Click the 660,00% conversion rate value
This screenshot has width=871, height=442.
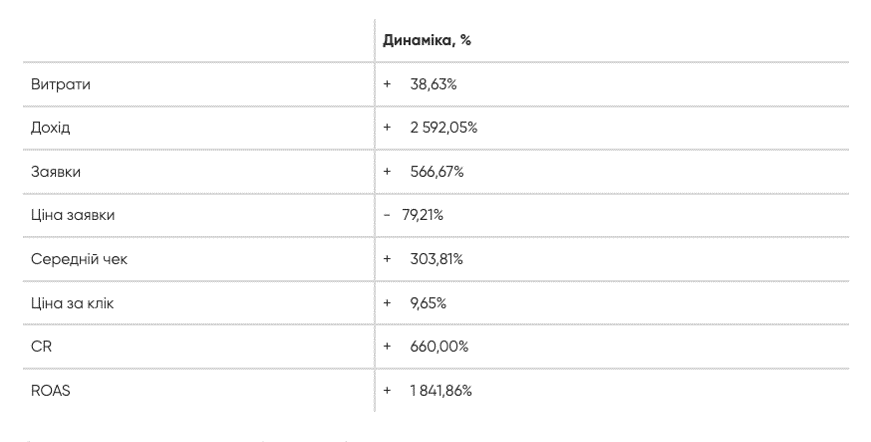click(439, 346)
